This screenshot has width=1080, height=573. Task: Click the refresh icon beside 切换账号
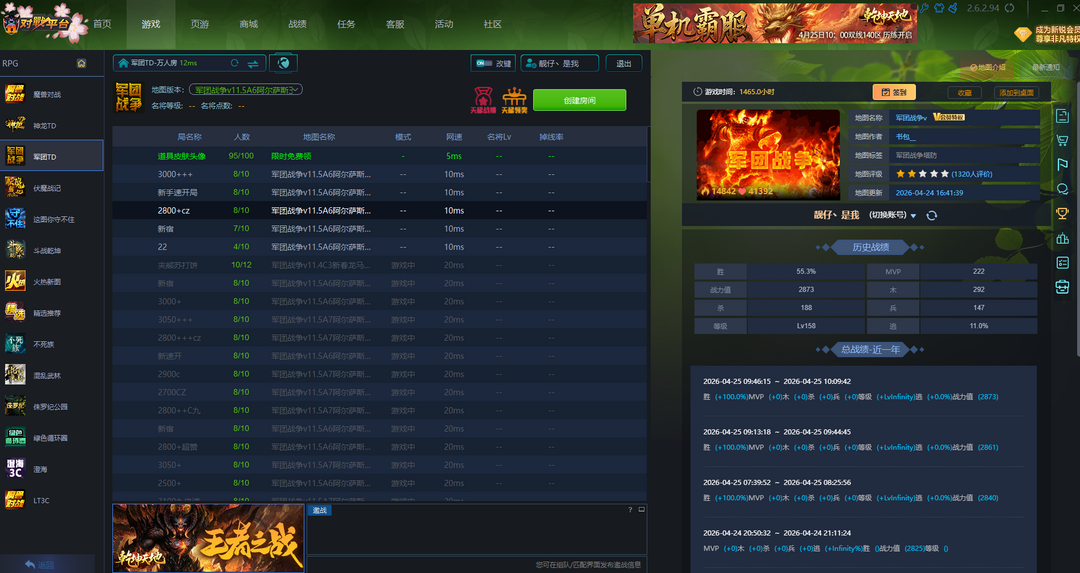(x=932, y=215)
